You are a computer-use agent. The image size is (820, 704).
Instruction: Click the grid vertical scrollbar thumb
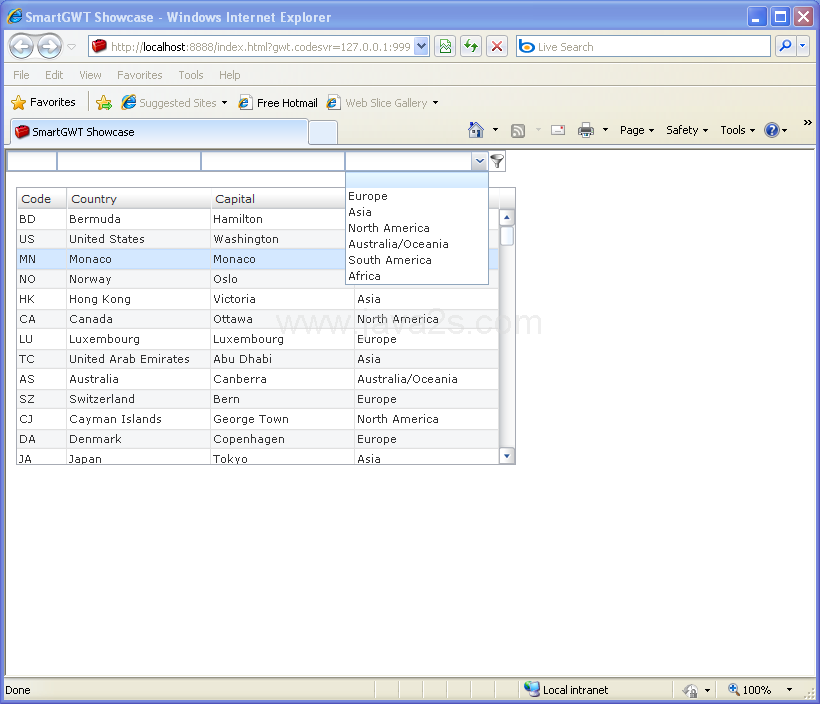pos(506,235)
